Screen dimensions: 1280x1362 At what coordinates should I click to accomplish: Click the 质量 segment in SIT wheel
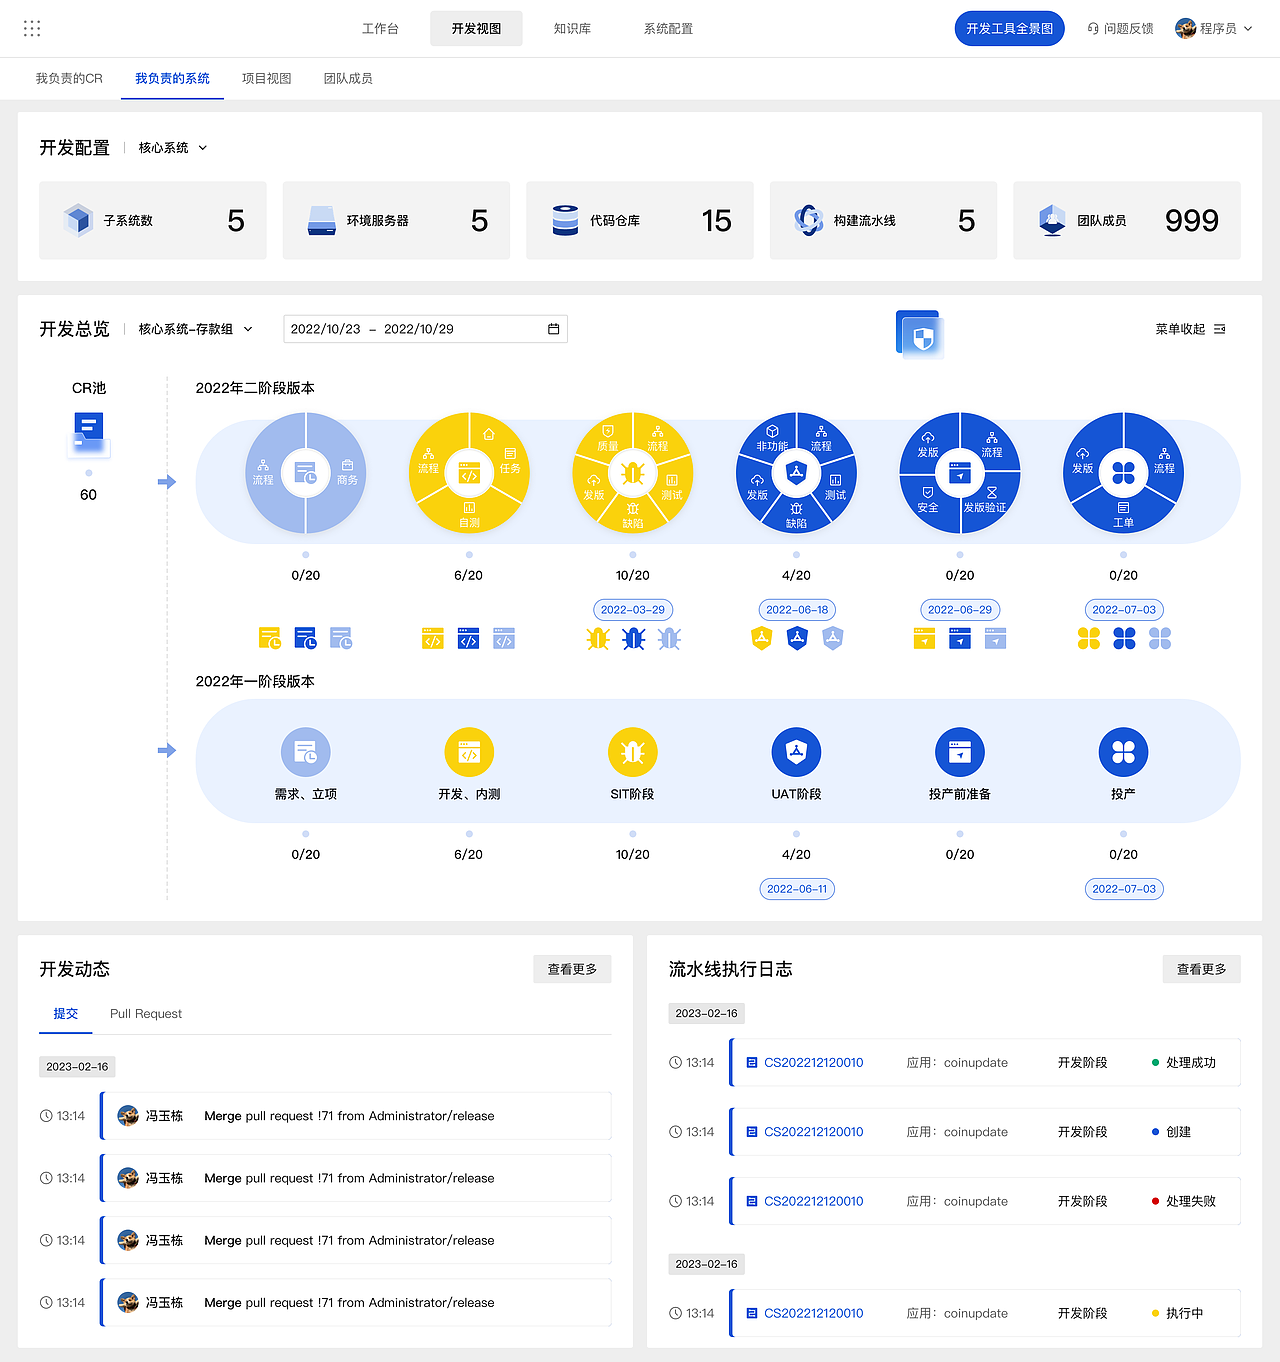[x=608, y=439]
